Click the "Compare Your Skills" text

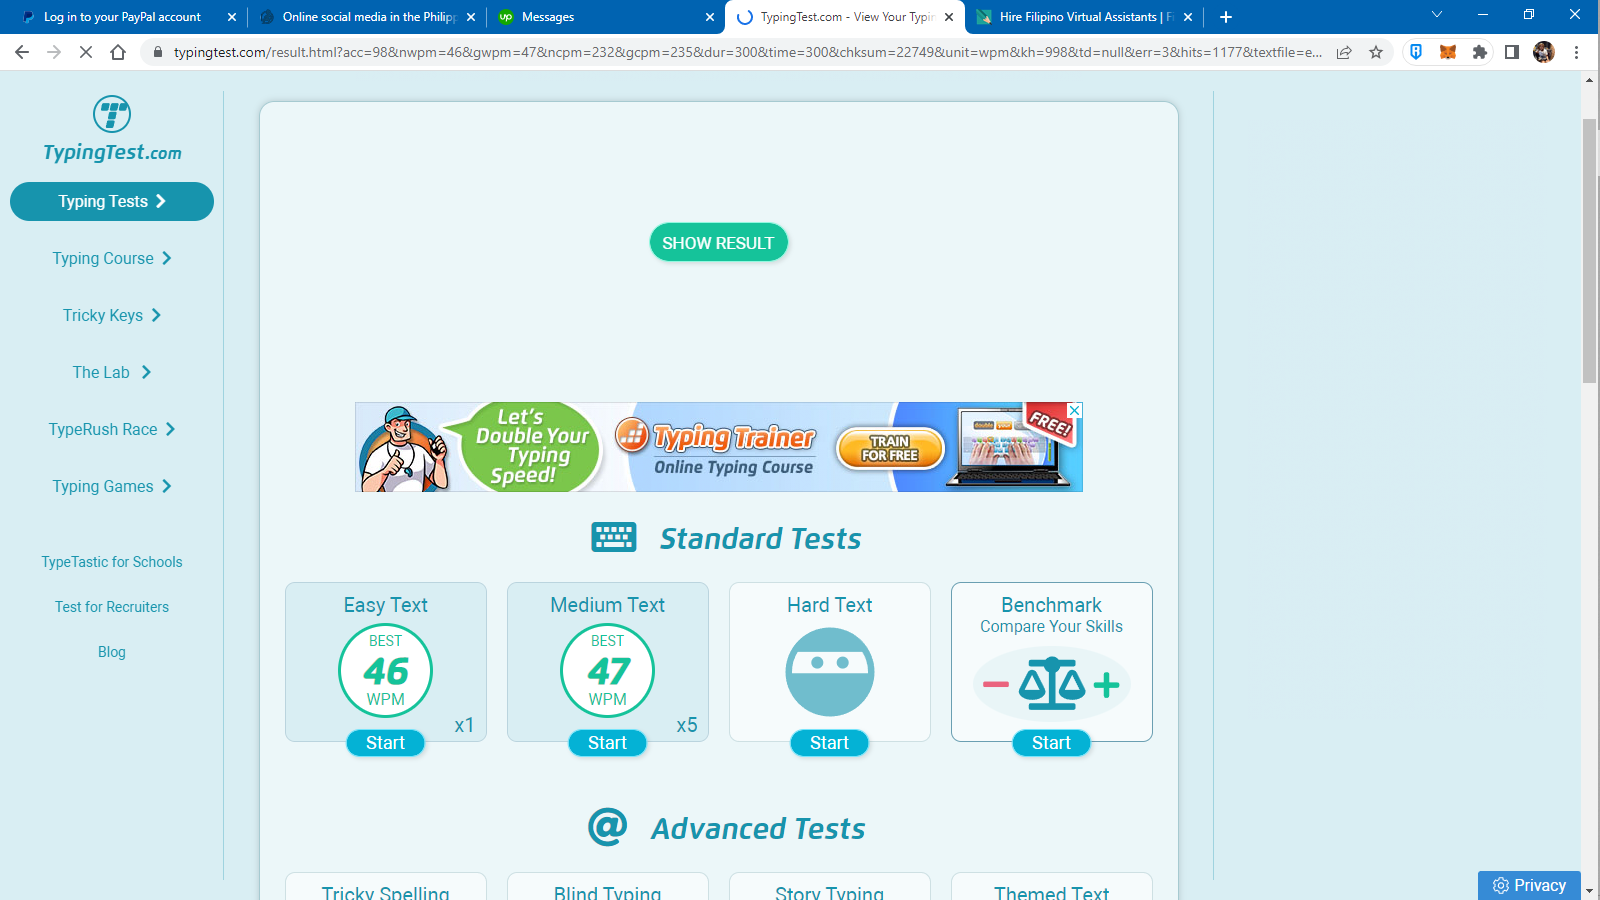pos(1052,626)
